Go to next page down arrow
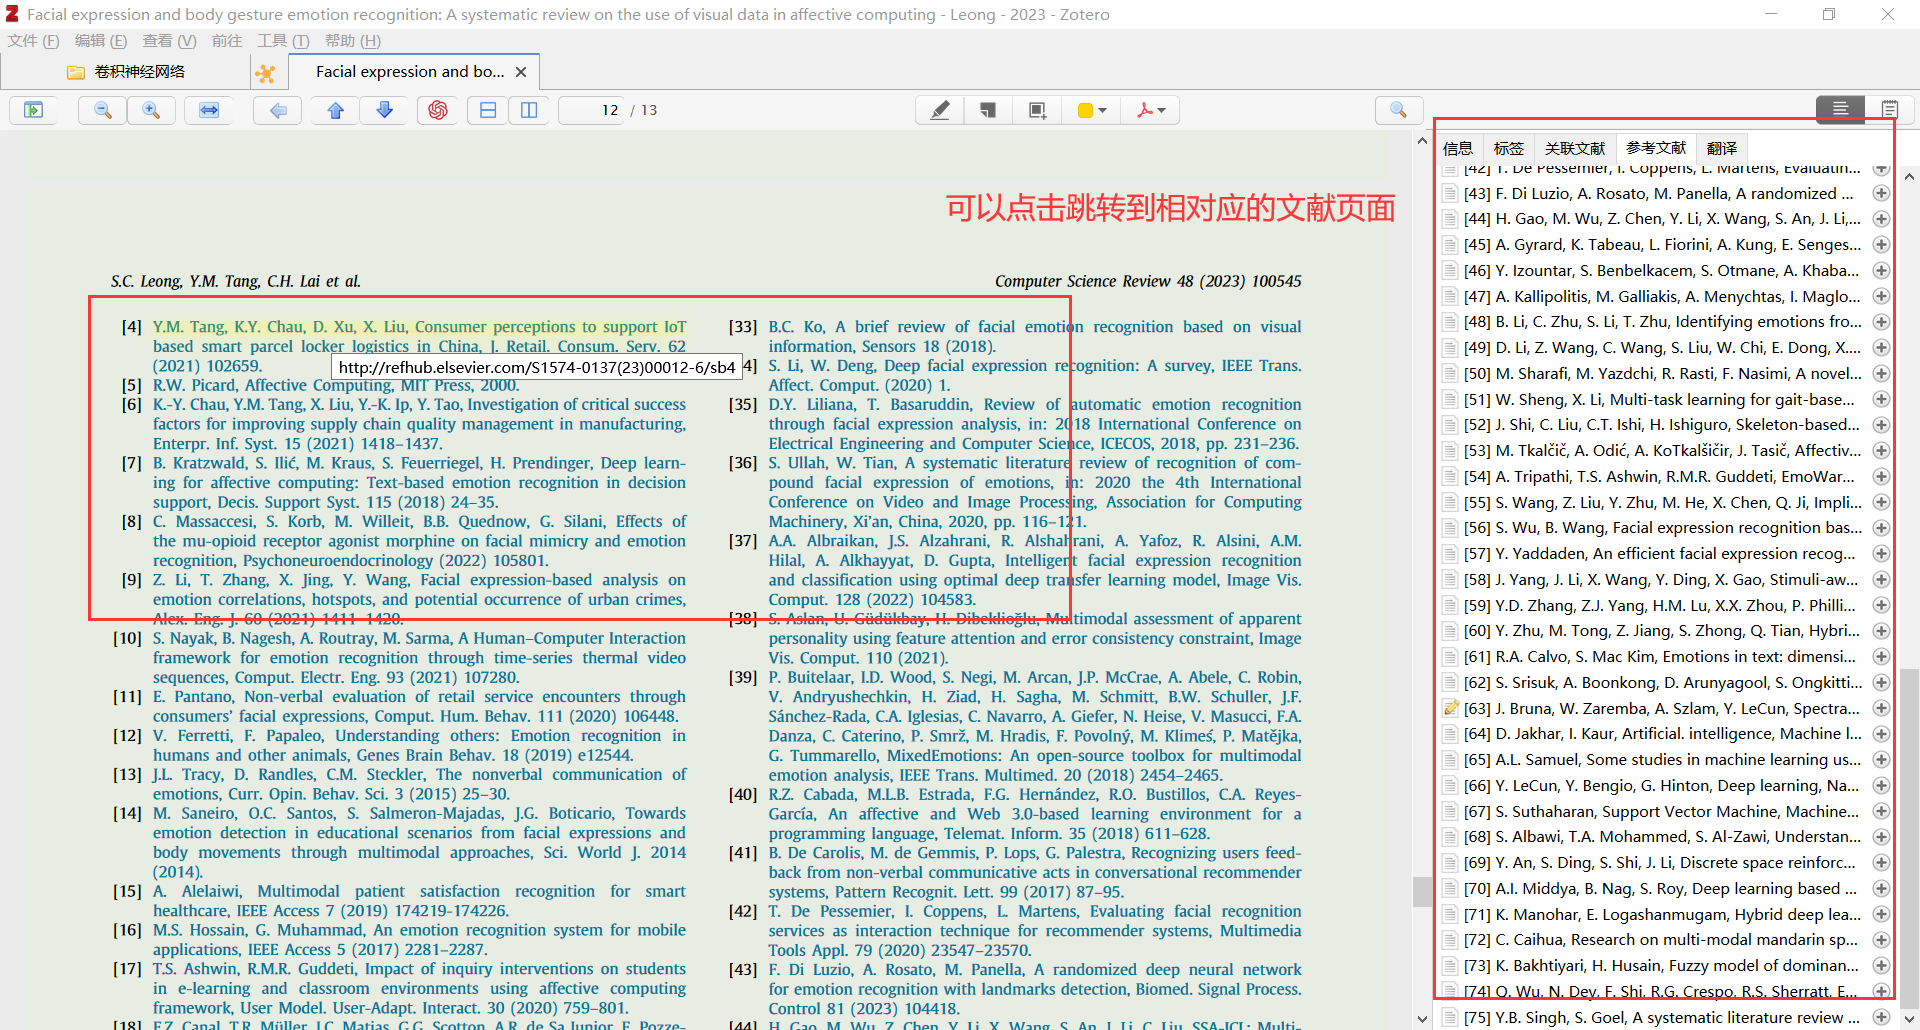The height and width of the screenshot is (1030, 1920). click(385, 110)
